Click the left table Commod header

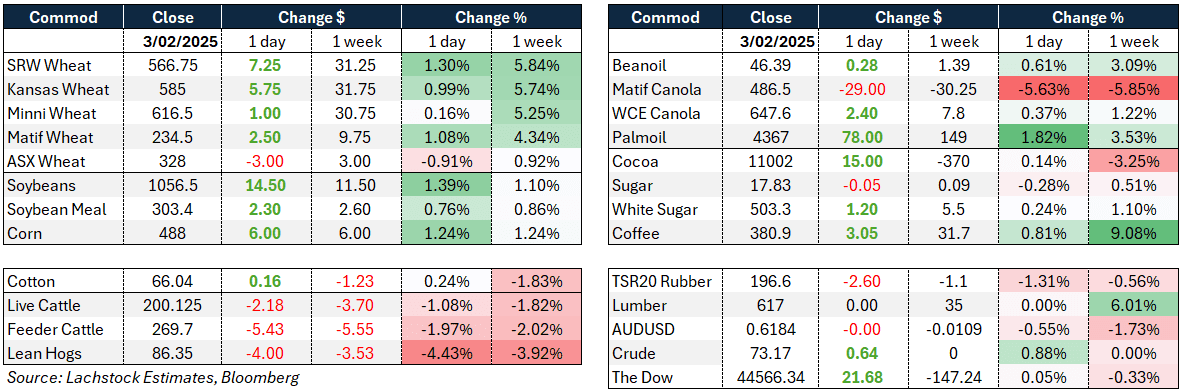pyautogui.click(x=65, y=17)
